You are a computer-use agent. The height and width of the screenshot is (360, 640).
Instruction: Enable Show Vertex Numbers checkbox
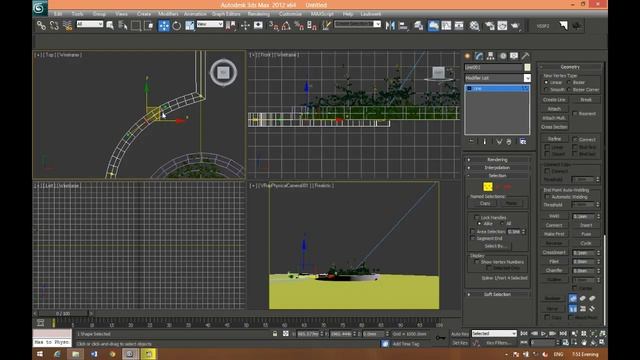[476, 262]
